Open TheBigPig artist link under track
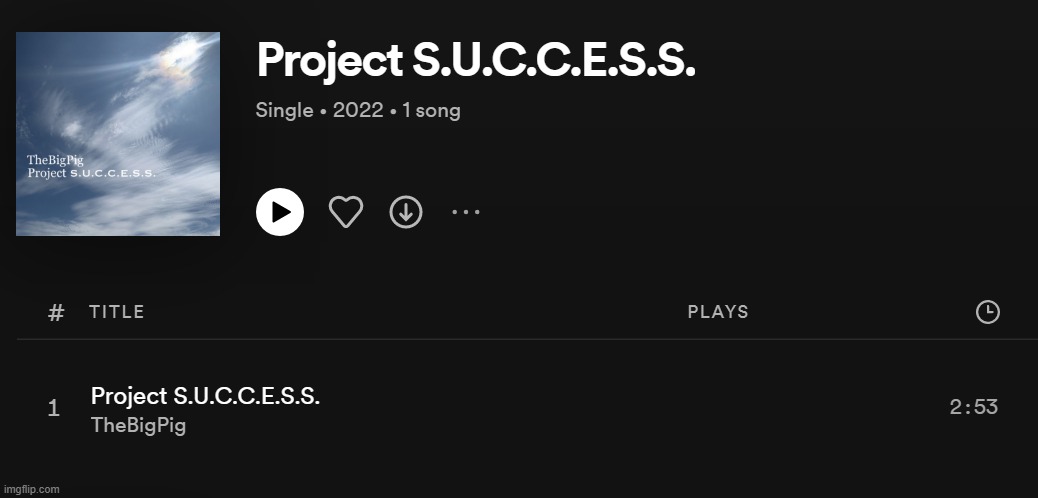 click(138, 425)
